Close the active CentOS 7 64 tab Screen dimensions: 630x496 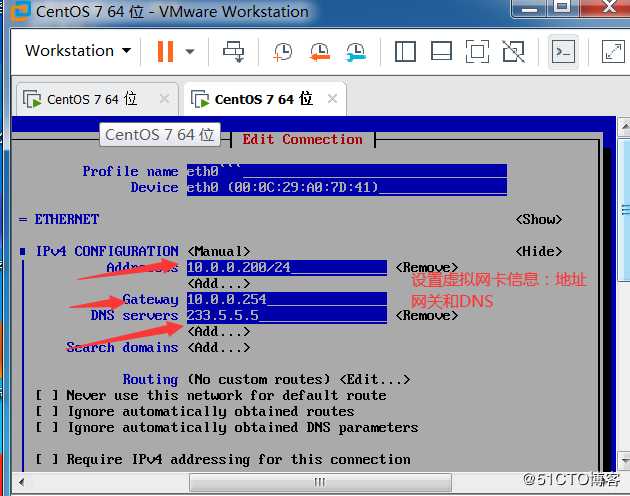(332, 98)
